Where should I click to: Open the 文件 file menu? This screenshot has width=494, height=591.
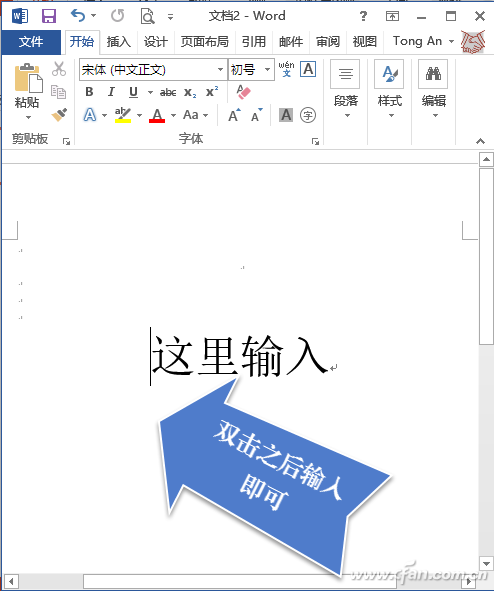click(31, 42)
